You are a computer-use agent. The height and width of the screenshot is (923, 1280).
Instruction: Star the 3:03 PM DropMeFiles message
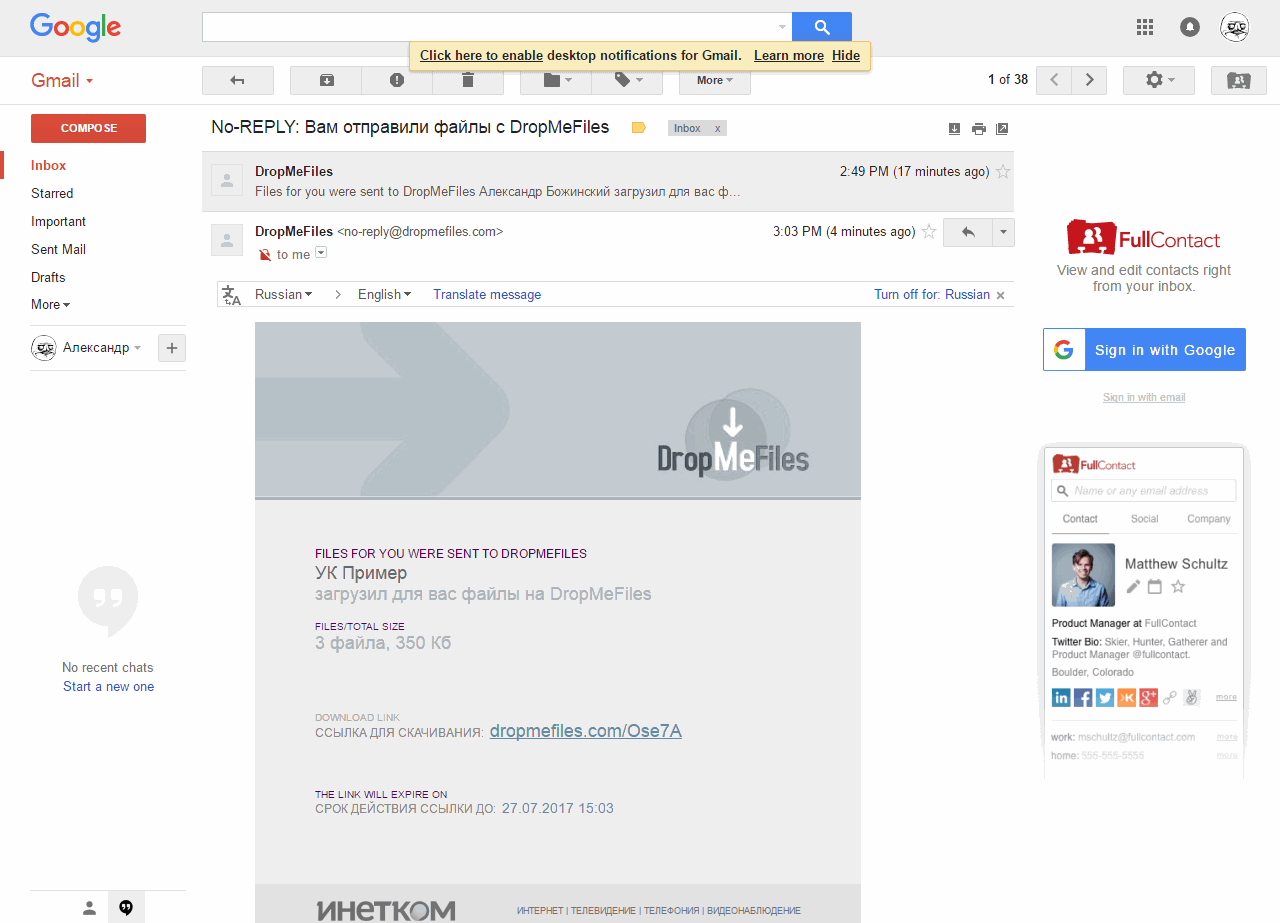tap(928, 232)
